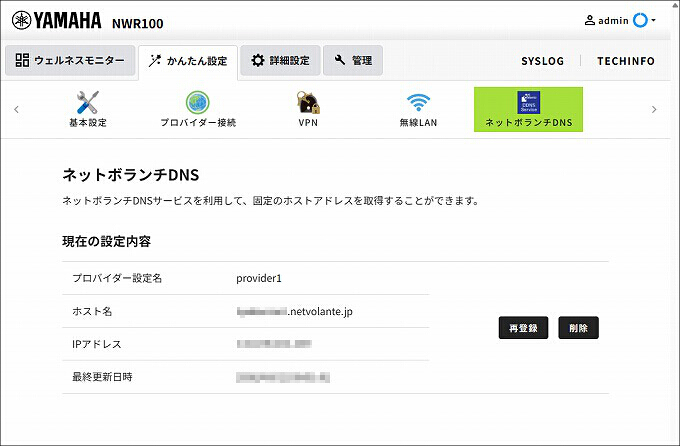
Task: Choose the 無線LAN wifi icon
Action: click(x=418, y=102)
